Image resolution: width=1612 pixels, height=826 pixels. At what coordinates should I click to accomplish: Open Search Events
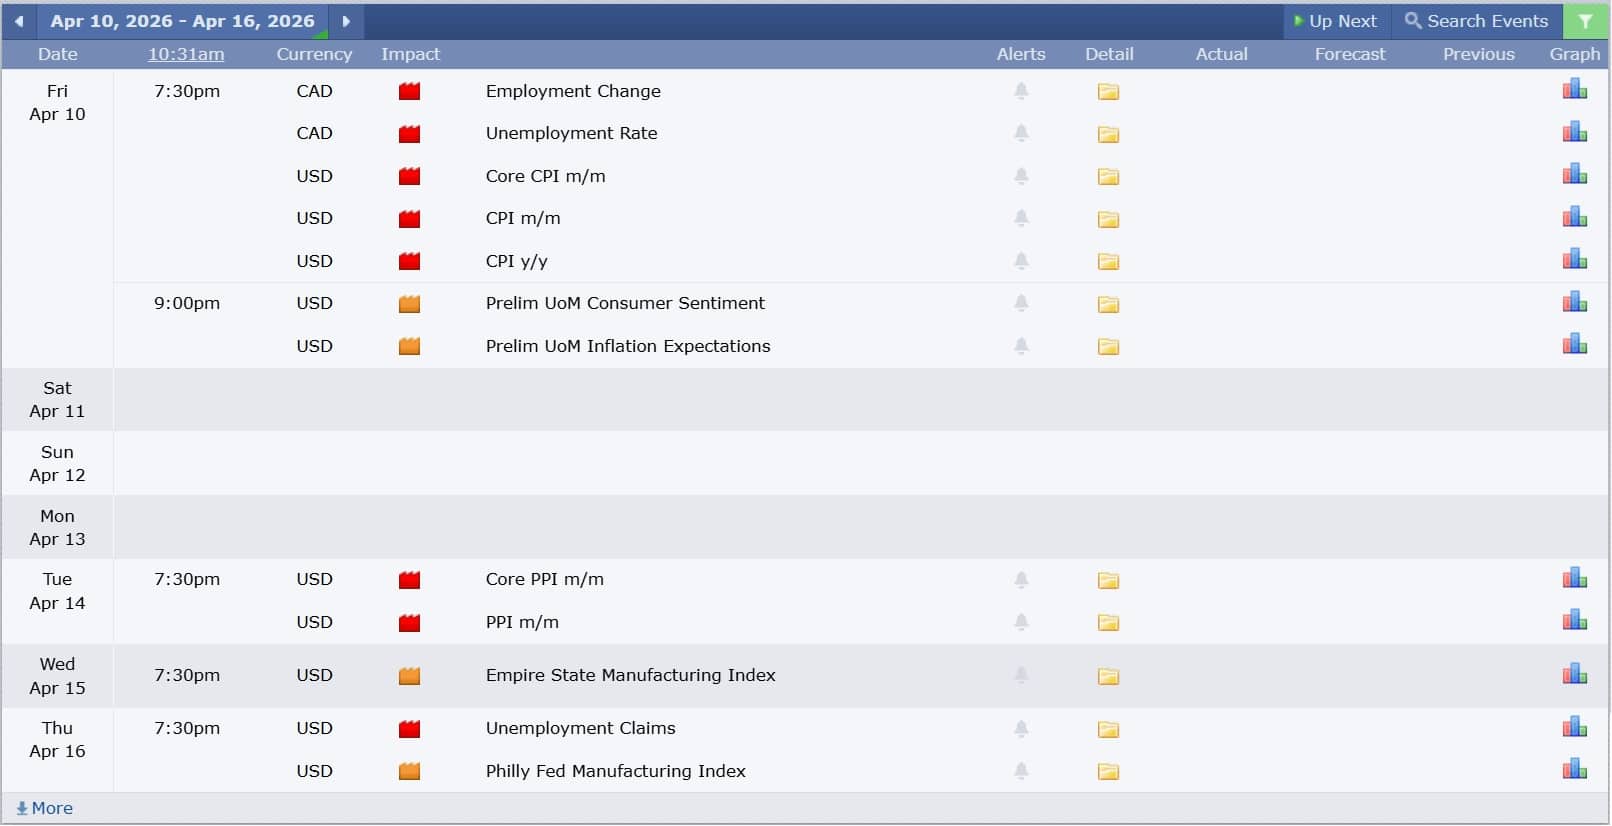coord(1476,21)
